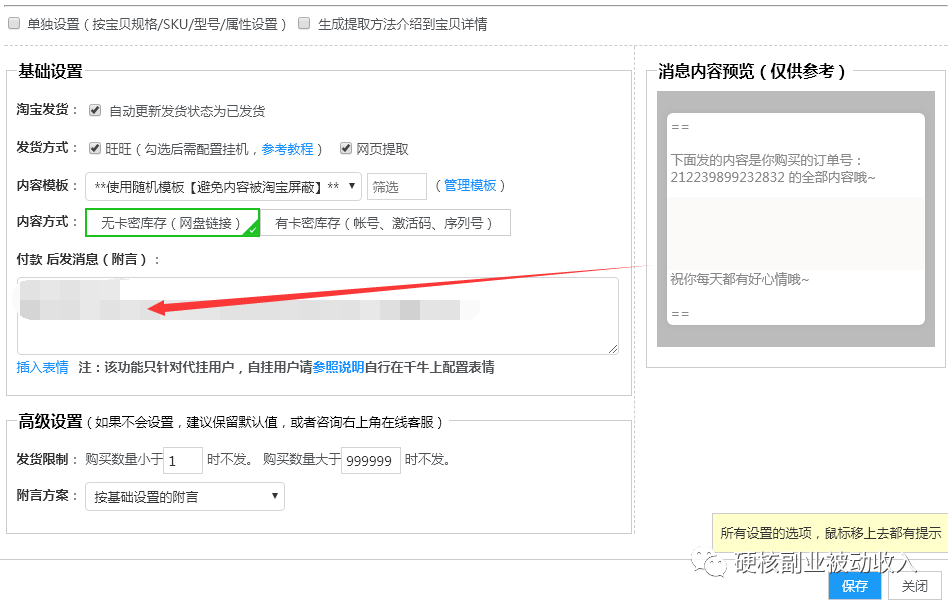Viewport: 948px width, 604px height.
Task: Select 无卡密库存（网盘链接）option
Action: (172, 222)
